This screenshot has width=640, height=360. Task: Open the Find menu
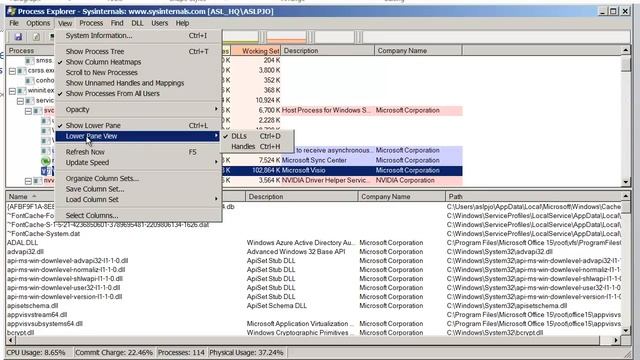117,23
